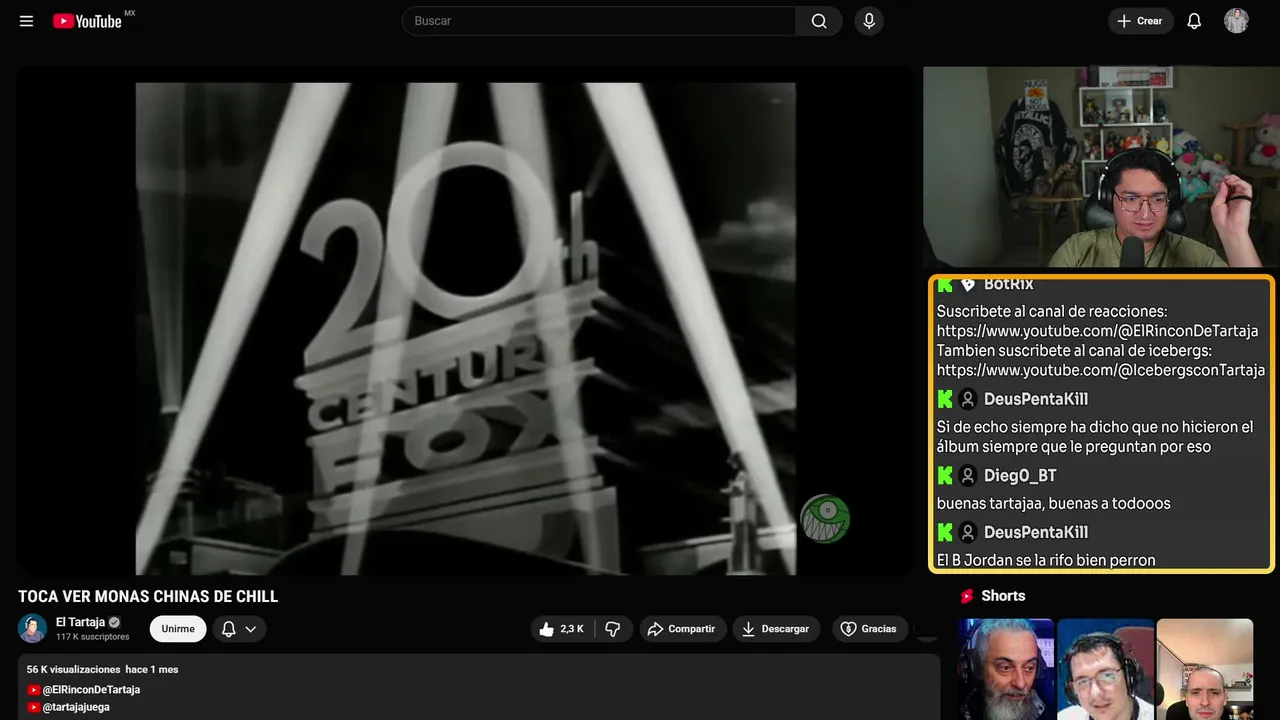1280x720 pixels.
Task: Start voice search with microphone icon
Action: 869,21
